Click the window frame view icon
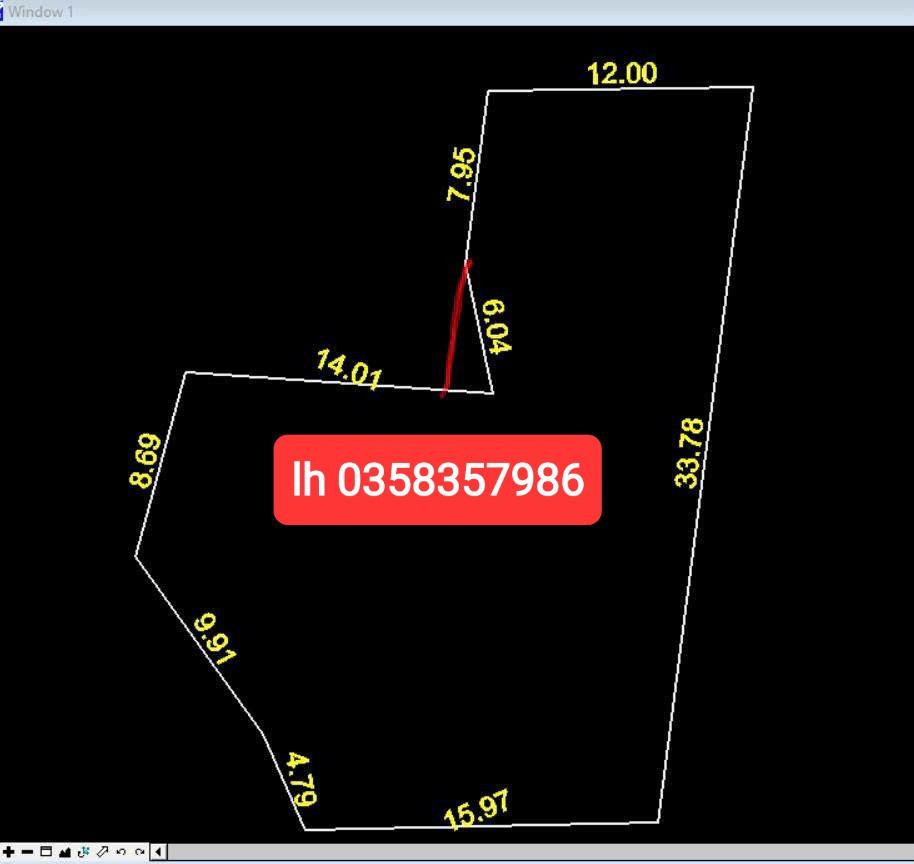Screen dimensions: 914x864 click(46, 852)
